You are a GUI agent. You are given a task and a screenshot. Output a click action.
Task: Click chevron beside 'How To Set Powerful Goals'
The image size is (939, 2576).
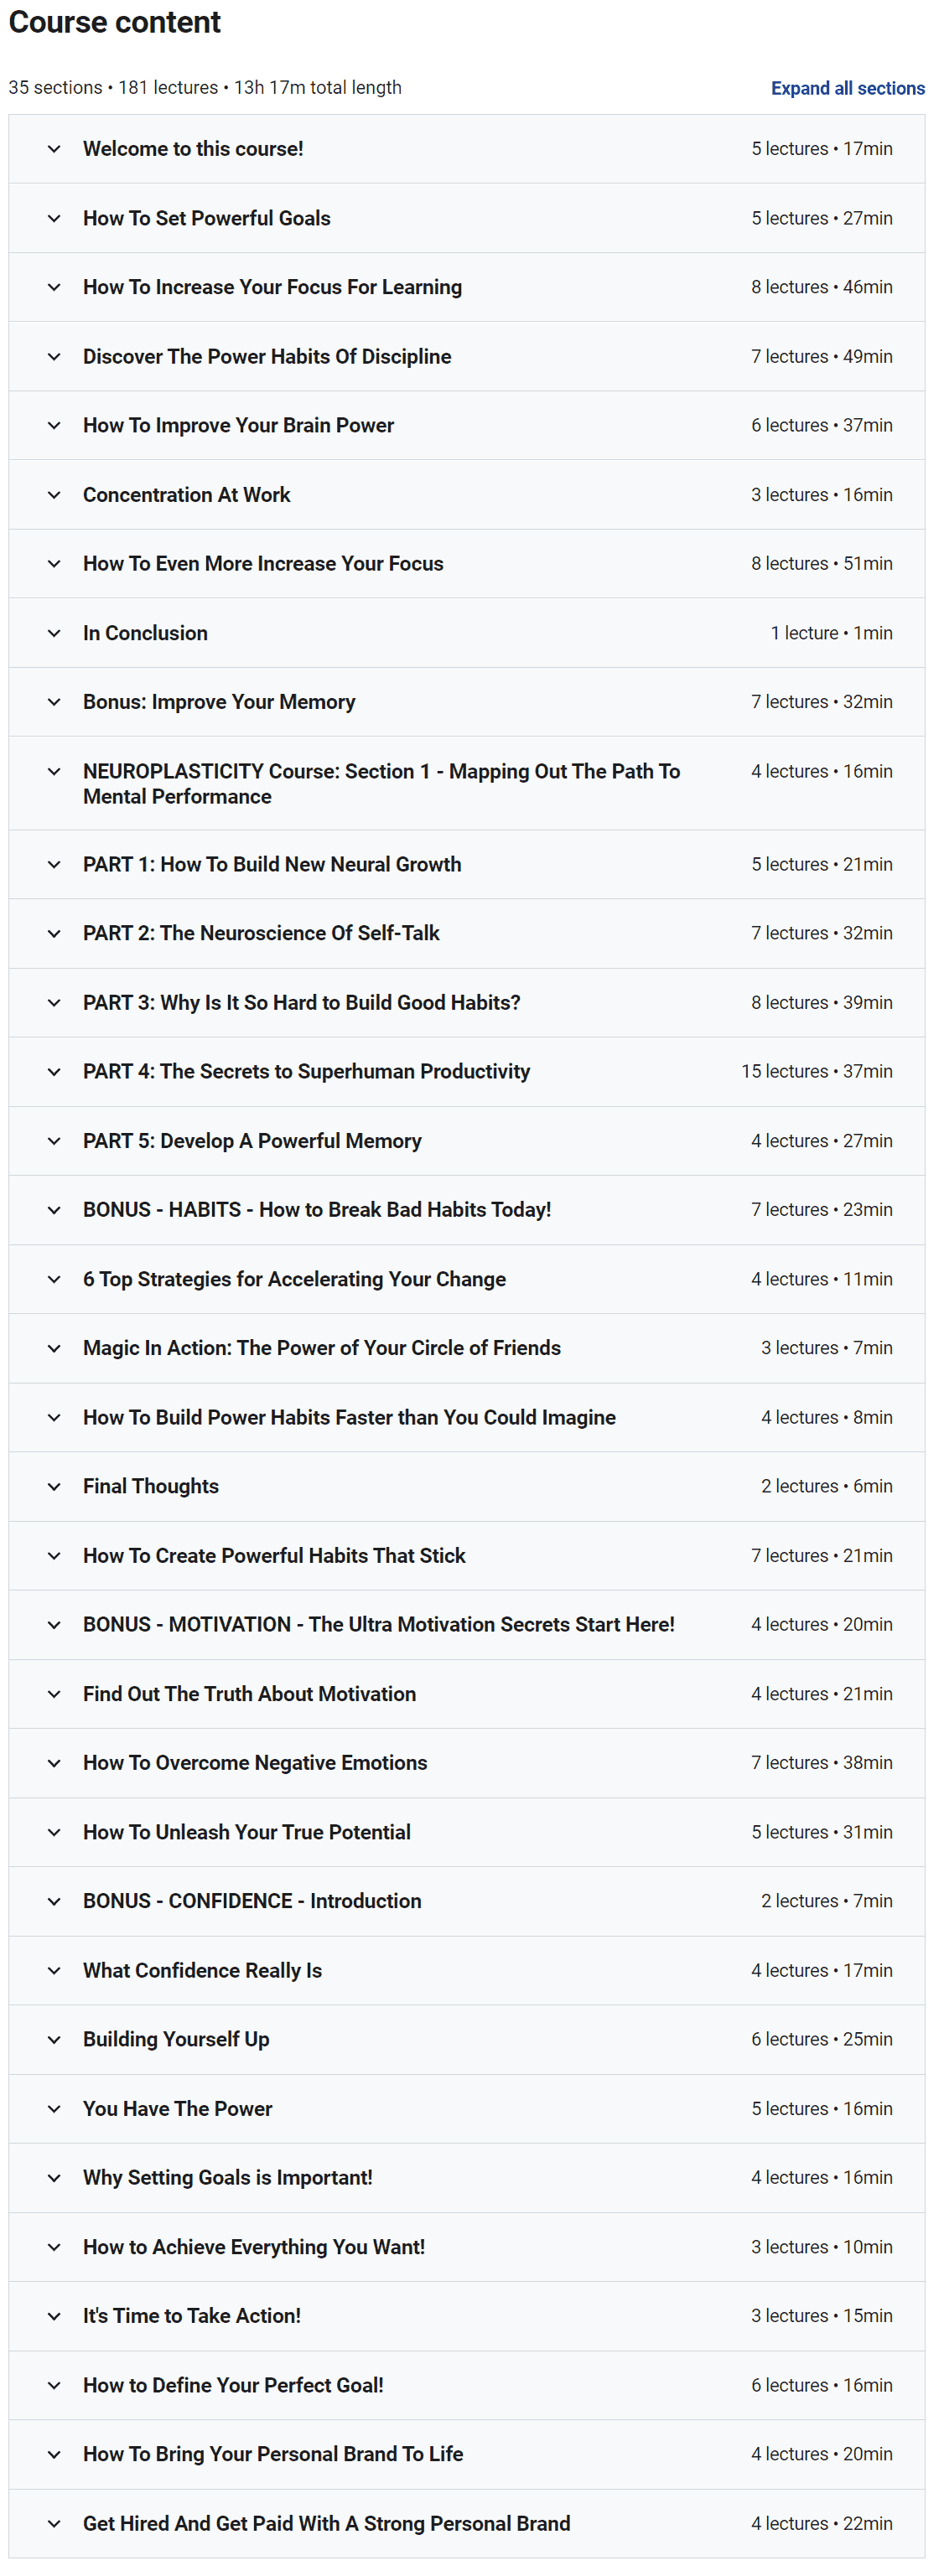point(54,218)
